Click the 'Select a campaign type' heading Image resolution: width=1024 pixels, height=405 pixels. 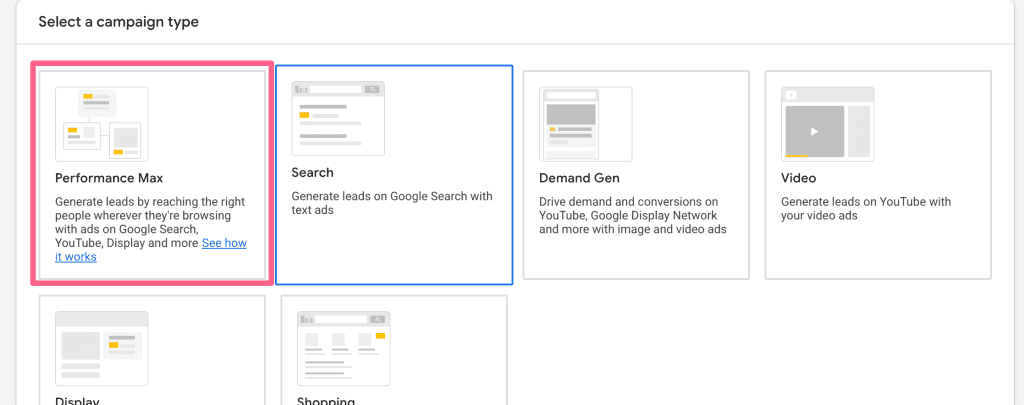pyautogui.click(x=118, y=22)
